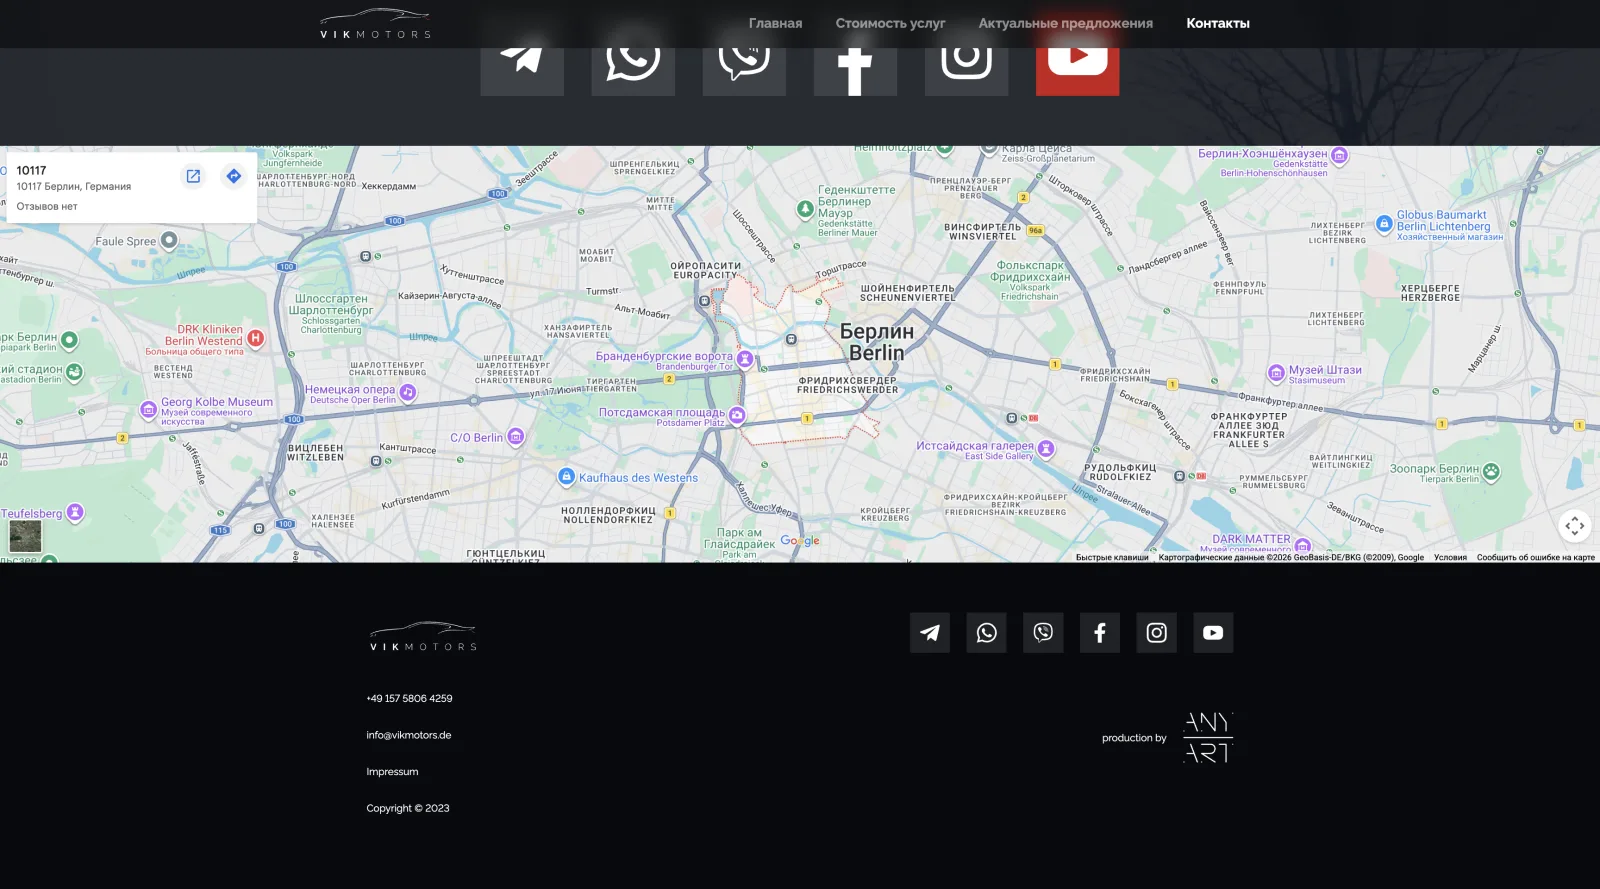1600x889 pixels.
Task: Go to Главная in navigation
Action: click(x=775, y=23)
